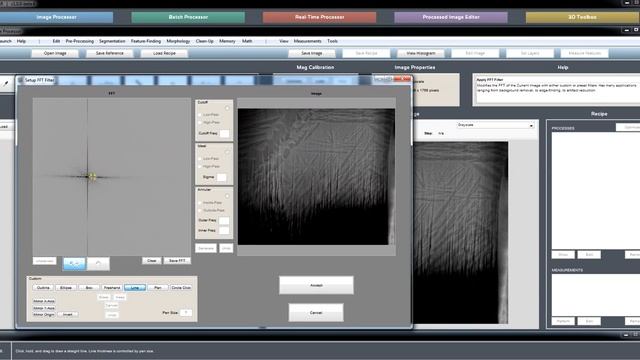Choose the Box custom shape tool

coord(89,288)
